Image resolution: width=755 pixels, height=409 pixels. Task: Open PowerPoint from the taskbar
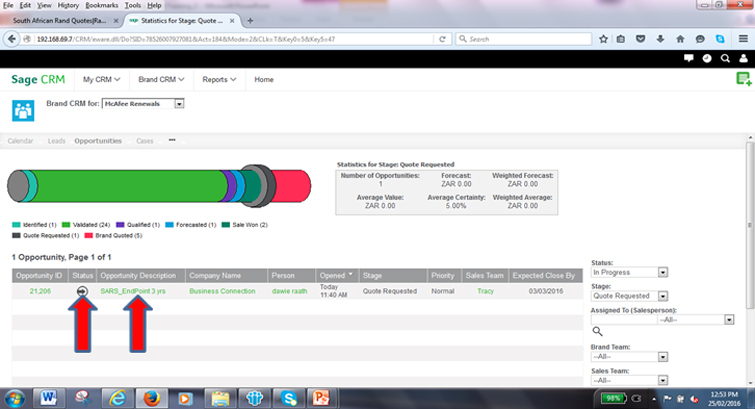(x=321, y=398)
